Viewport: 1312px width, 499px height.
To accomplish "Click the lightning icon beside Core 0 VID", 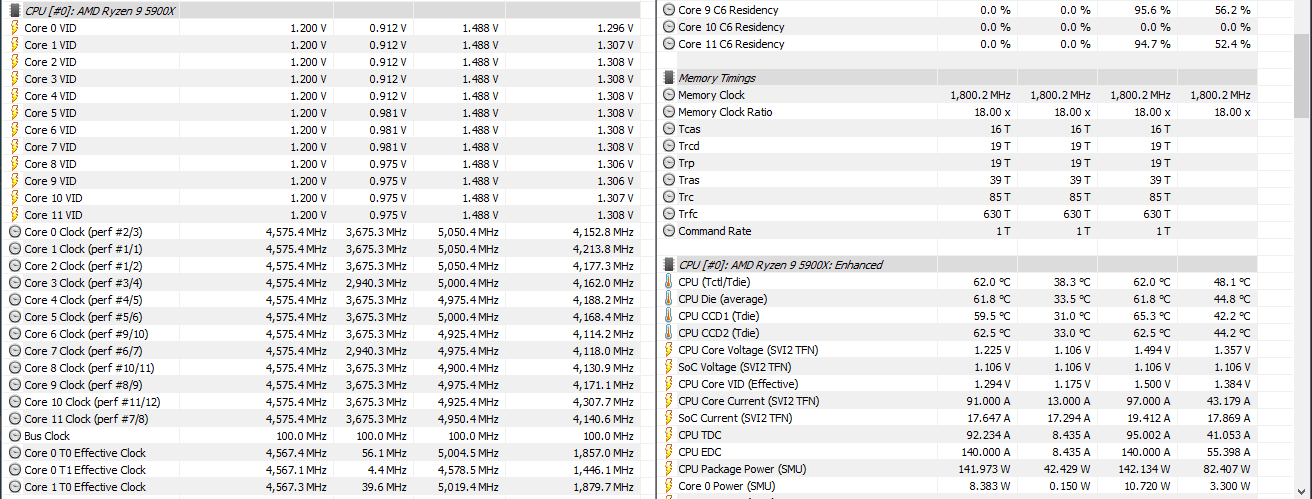I will (x=14, y=28).
